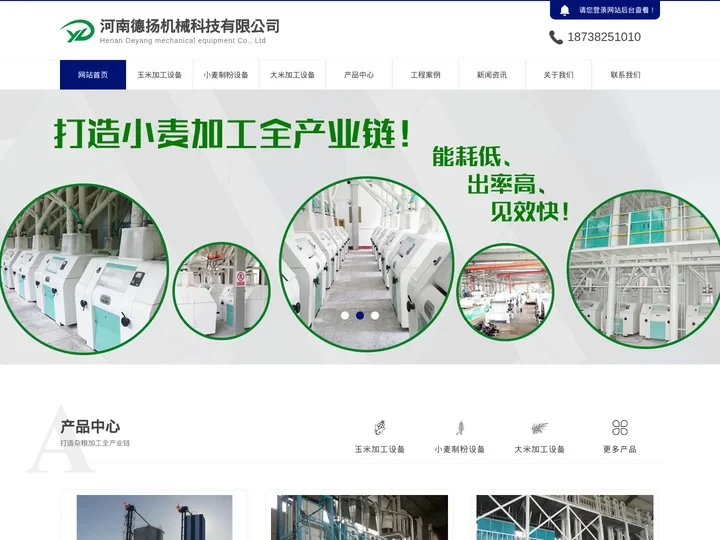Open the 玉米加工设备 navigation item
Screen dimensions: 720x540
coord(159,75)
